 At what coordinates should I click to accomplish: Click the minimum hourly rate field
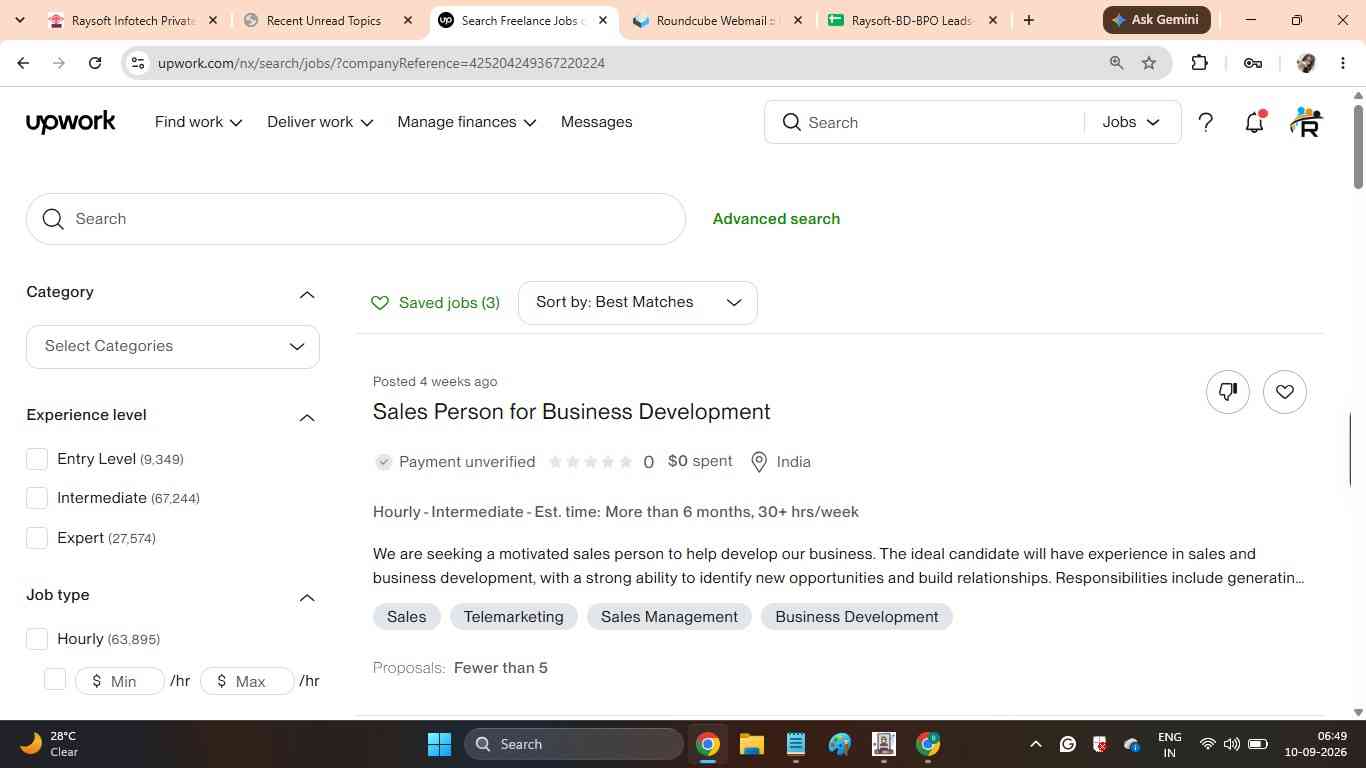tap(120, 681)
